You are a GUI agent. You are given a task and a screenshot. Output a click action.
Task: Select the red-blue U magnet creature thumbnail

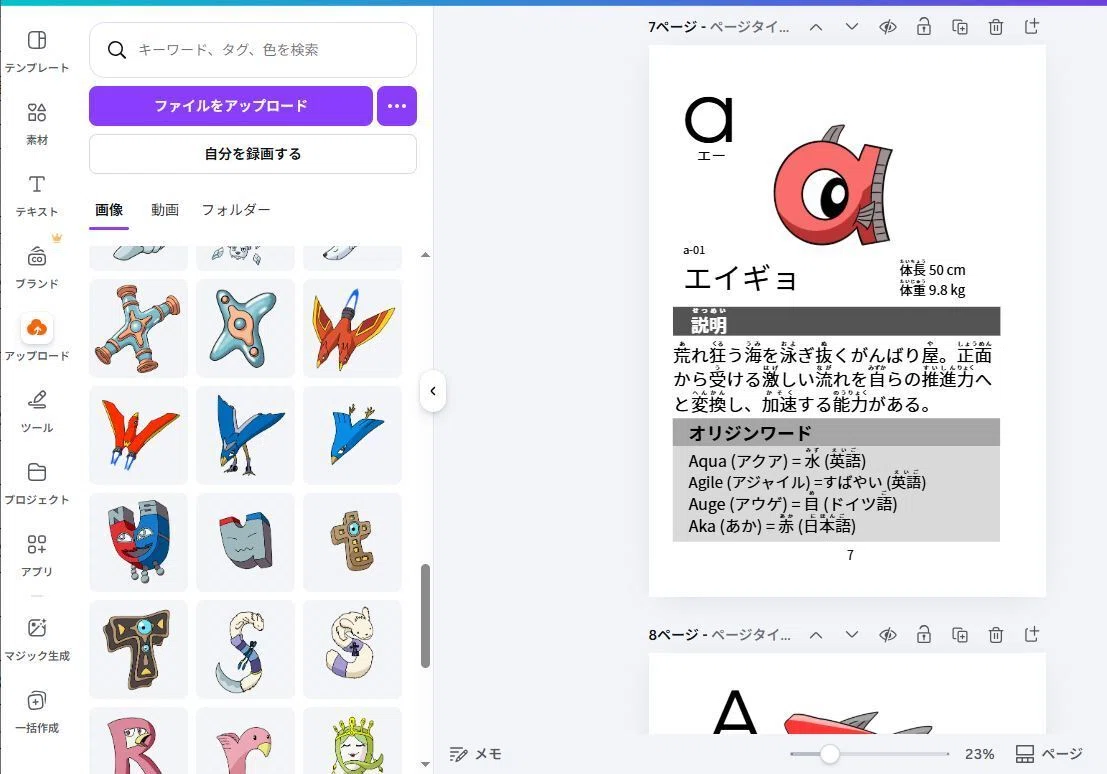point(138,542)
